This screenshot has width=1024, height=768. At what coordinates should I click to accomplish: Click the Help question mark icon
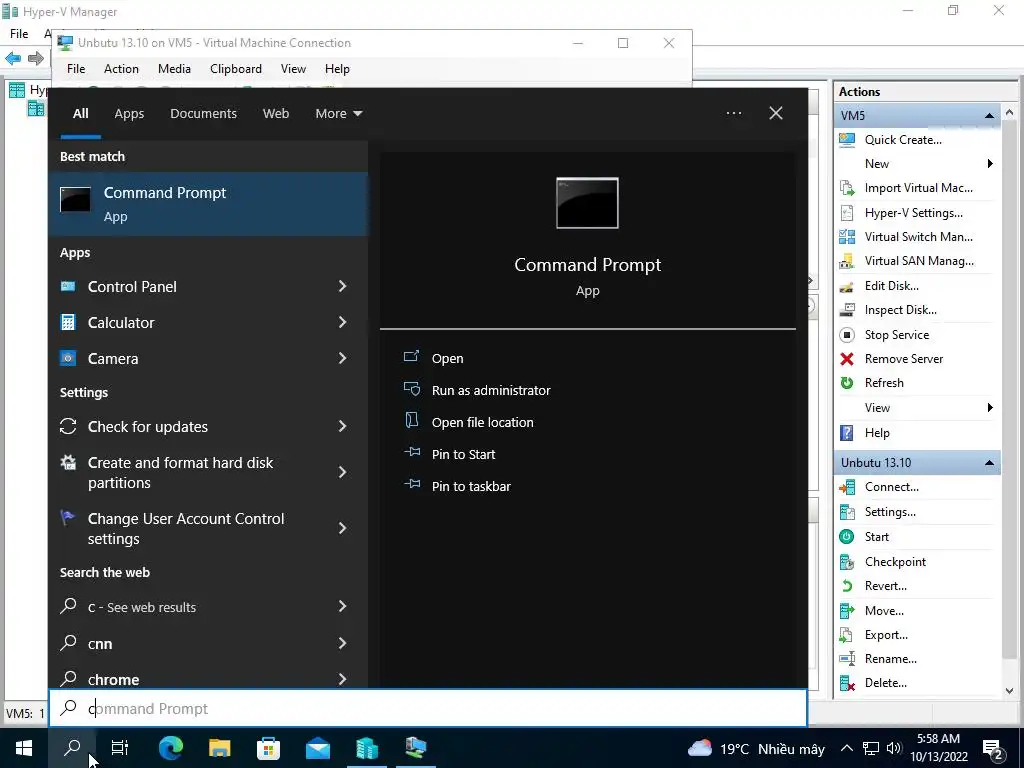pyautogui.click(x=847, y=433)
